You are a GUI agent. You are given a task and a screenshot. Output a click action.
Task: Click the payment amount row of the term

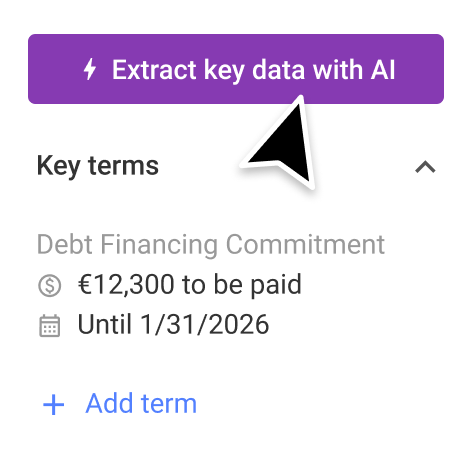(170, 285)
